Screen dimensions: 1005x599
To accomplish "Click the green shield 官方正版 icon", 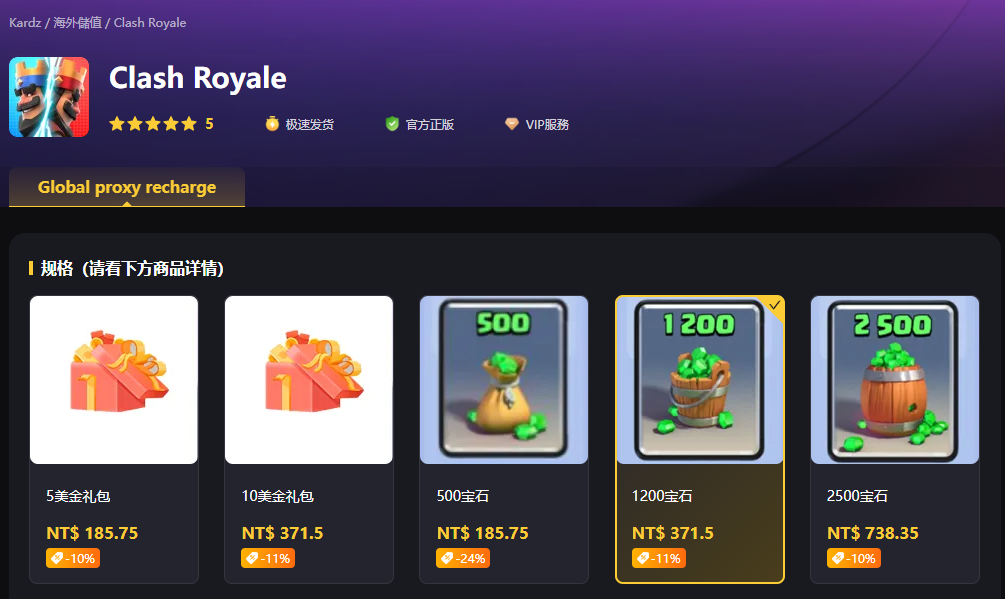I will click(x=392, y=124).
